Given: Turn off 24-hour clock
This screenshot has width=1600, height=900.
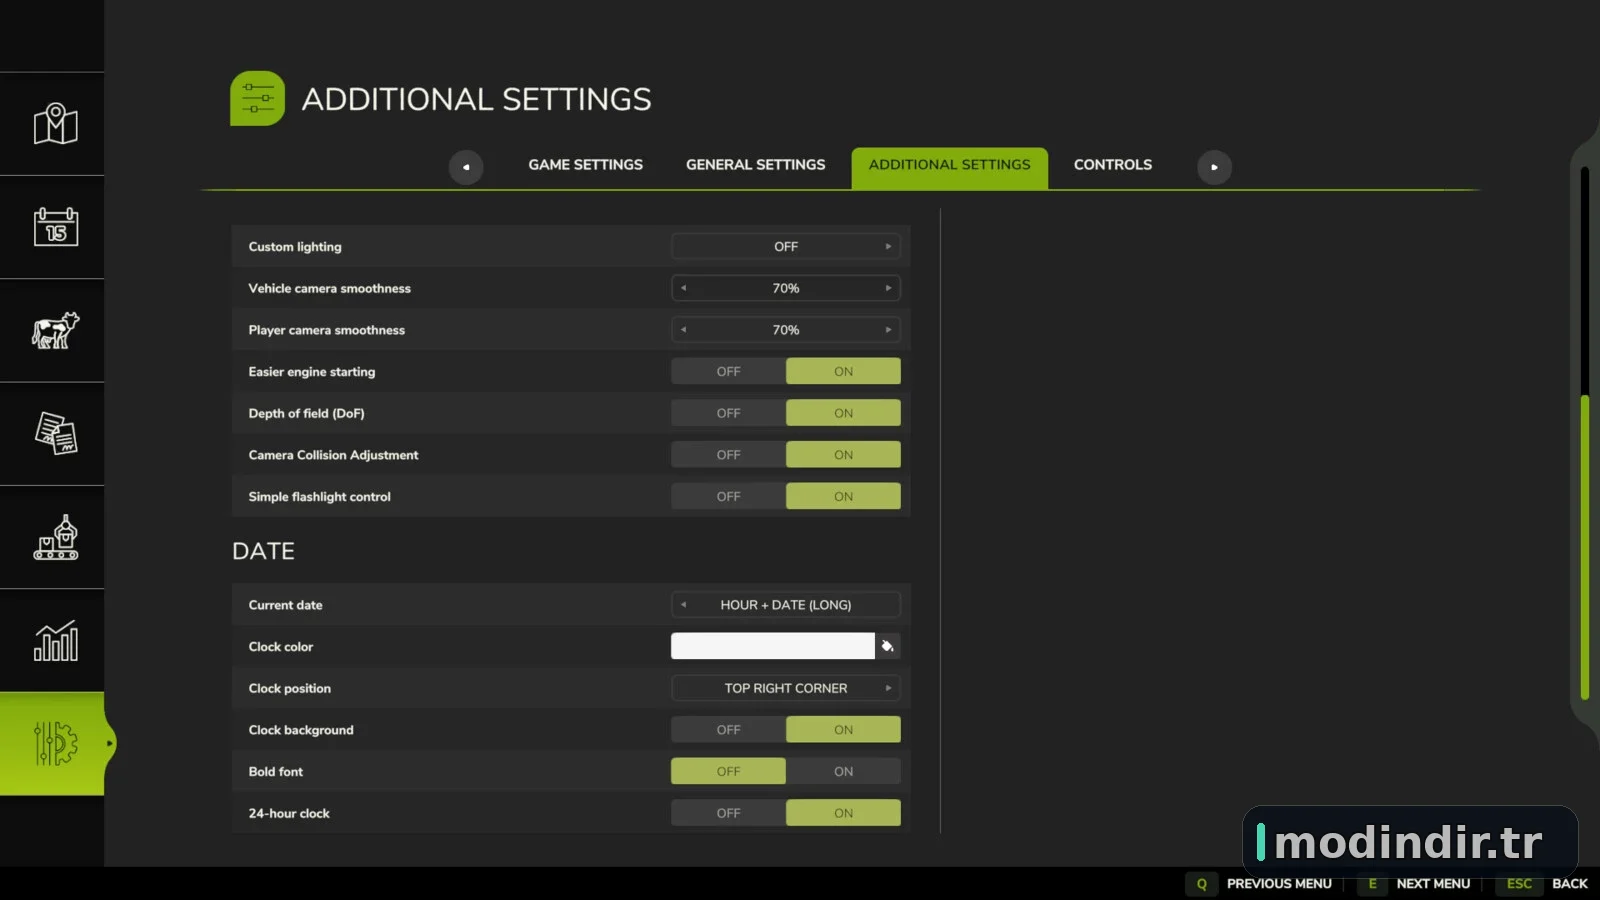Looking at the screenshot, I should pos(728,813).
